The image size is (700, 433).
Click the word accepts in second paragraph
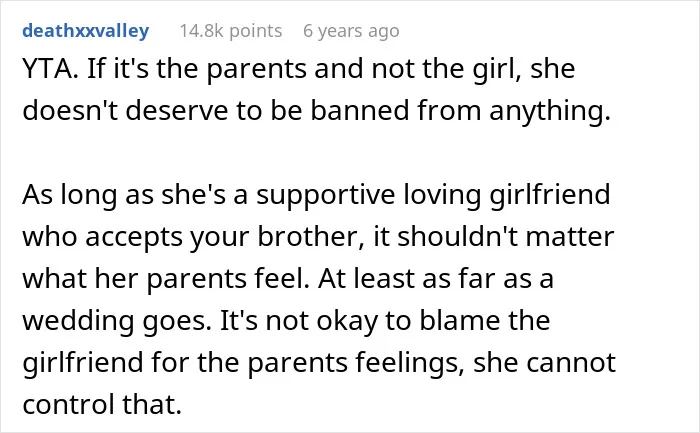click(134, 238)
